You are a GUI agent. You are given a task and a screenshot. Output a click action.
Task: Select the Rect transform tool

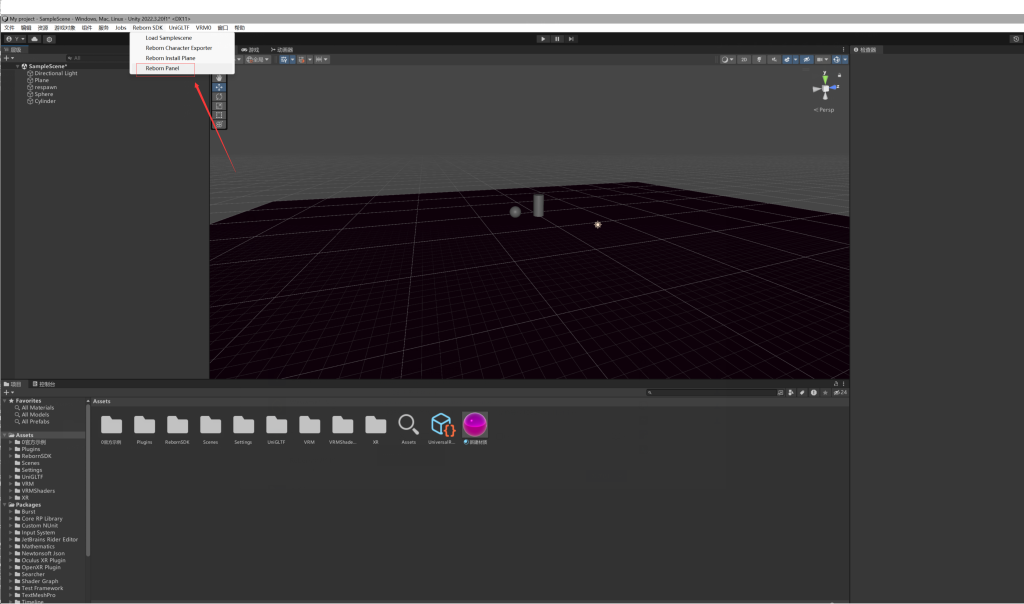[x=219, y=115]
